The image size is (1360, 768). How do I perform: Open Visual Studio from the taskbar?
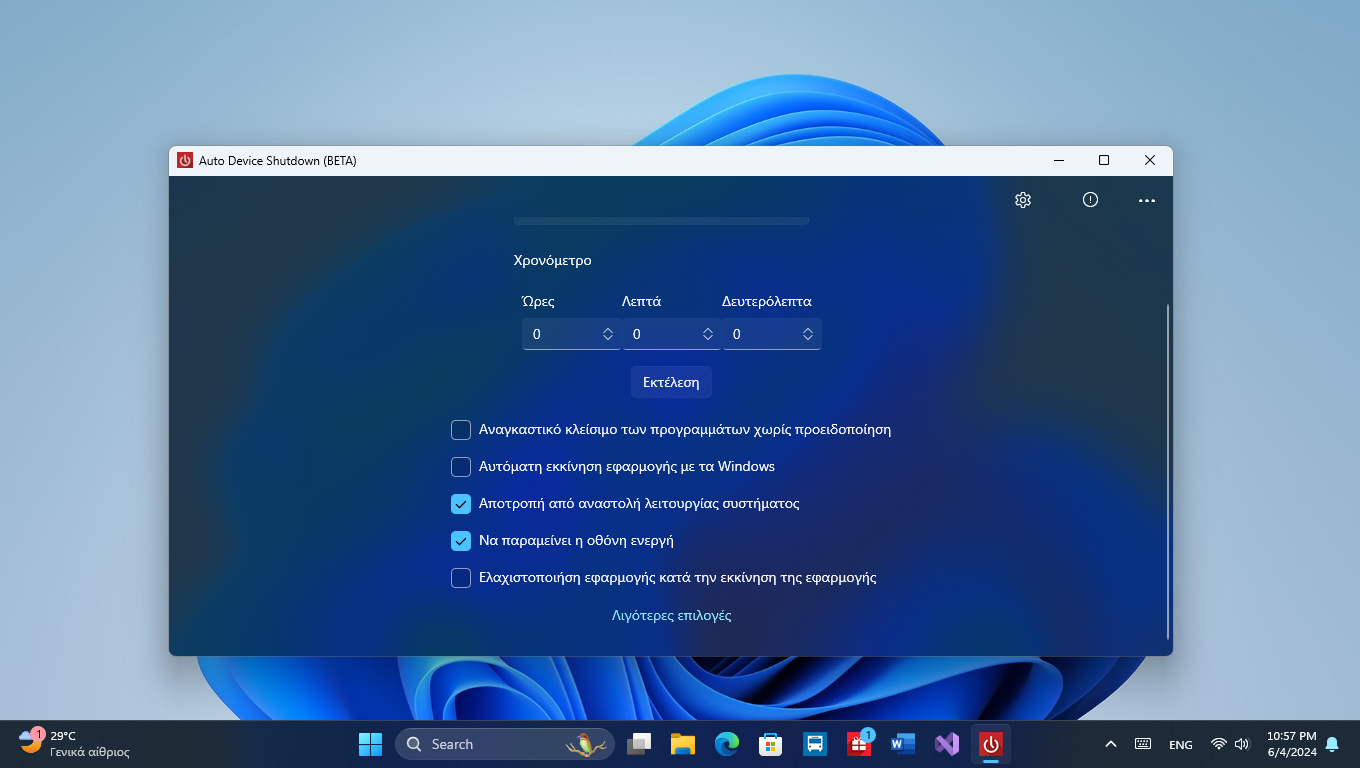(947, 744)
